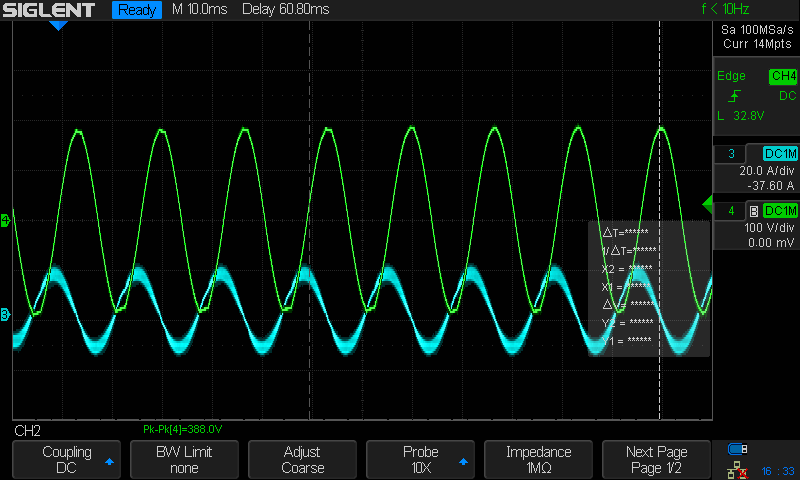Image resolution: width=800 pixels, height=480 pixels.
Task: Click the Delay 60.80ms readout
Action: coord(286,9)
